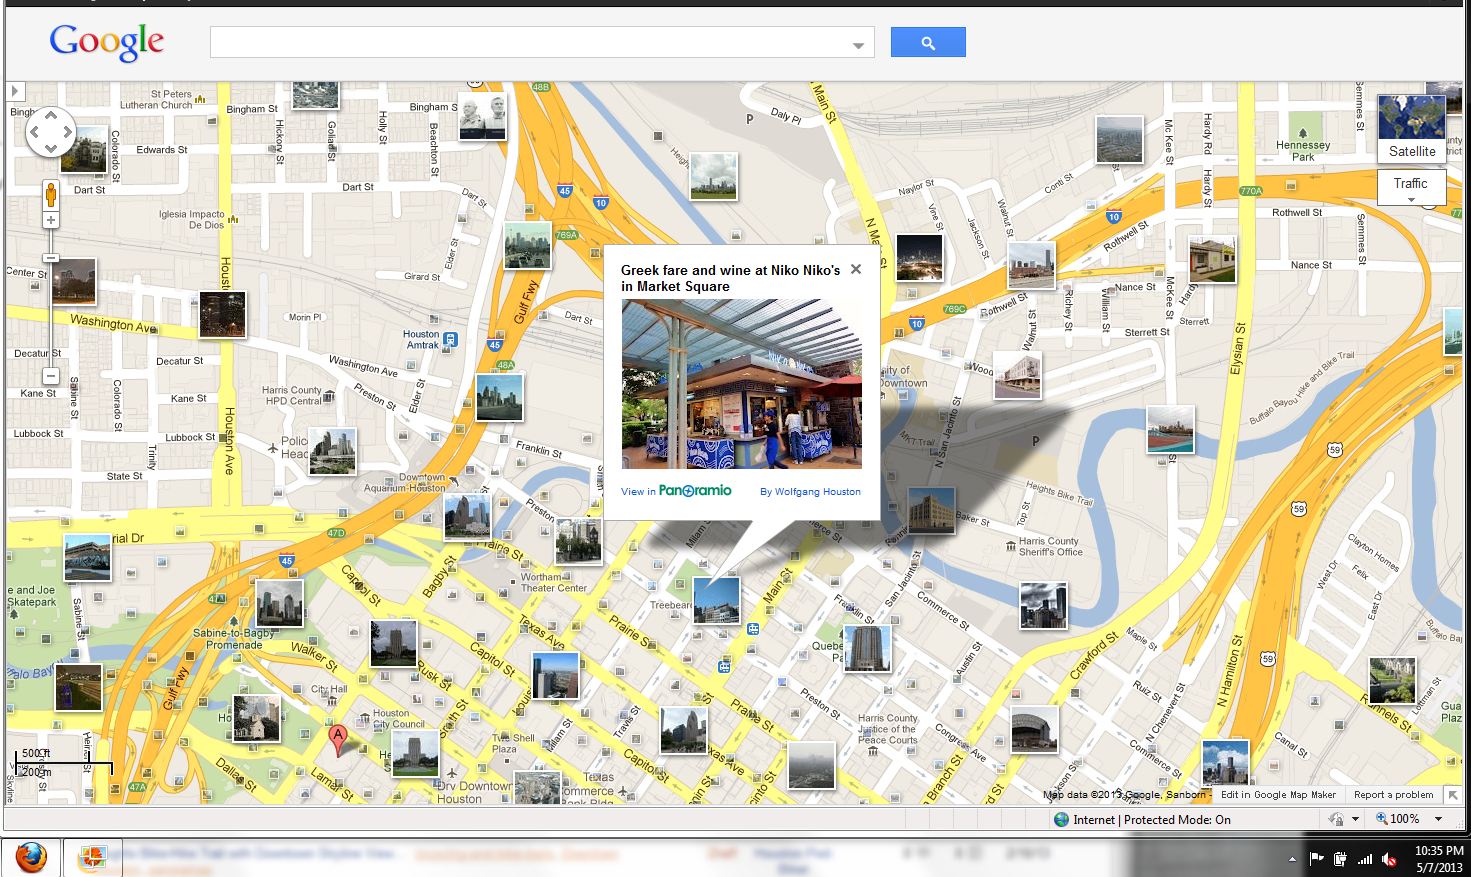Viewport: 1471px width, 877px height.
Task: Click the Houston Amtrak station icon
Action: coord(450,339)
